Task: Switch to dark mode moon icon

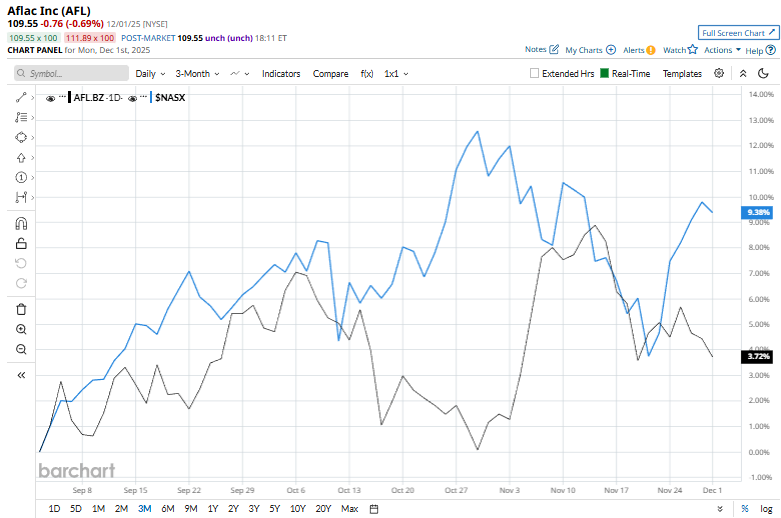Action: pos(763,73)
